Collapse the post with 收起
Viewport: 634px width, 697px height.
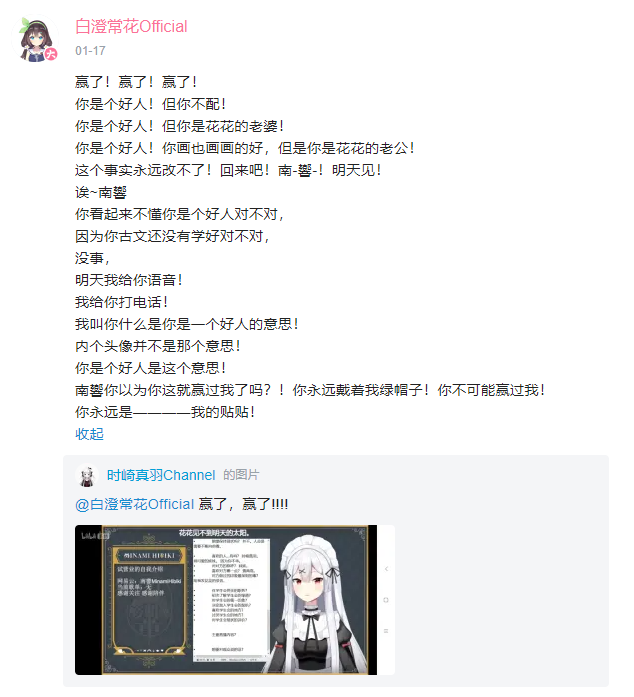point(89,434)
